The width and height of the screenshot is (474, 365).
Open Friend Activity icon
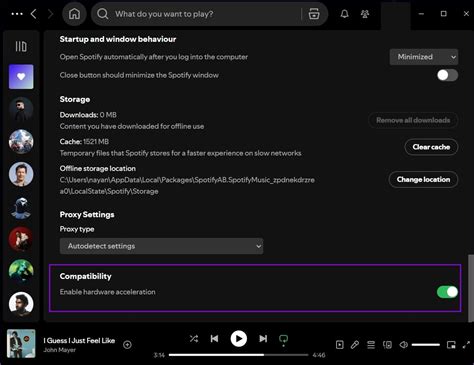pyautogui.click(x=365, y=14)
